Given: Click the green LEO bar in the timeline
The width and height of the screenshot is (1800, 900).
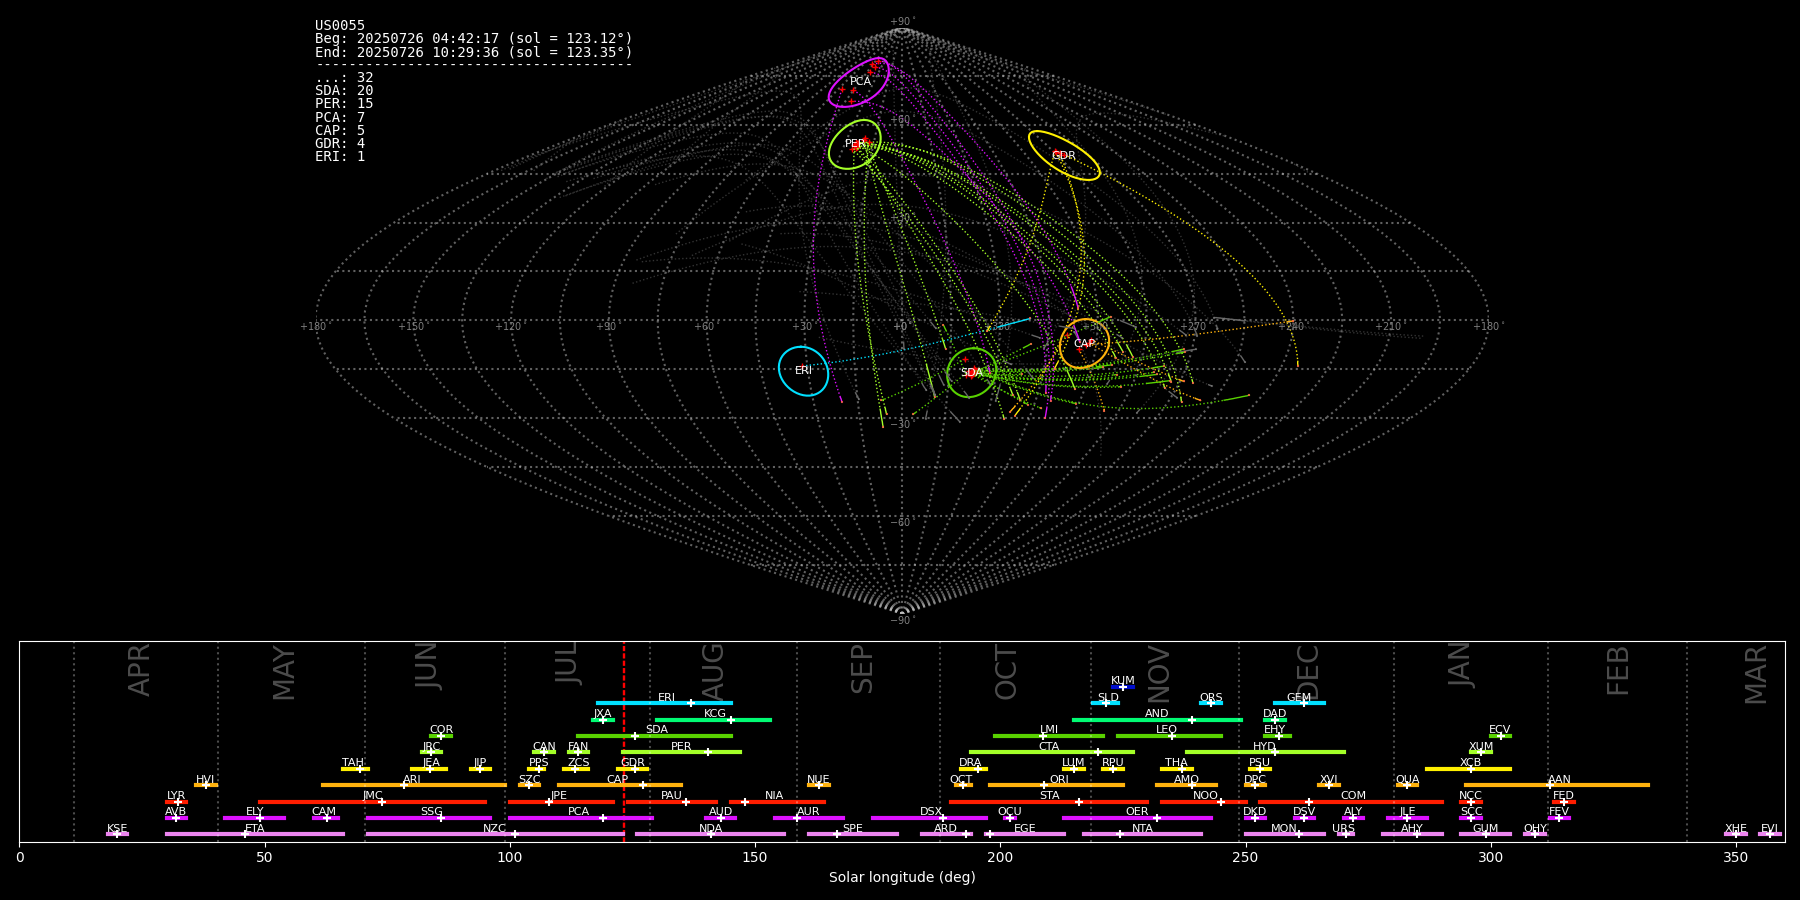Looking at the screenshot, I should point(1169,736).
